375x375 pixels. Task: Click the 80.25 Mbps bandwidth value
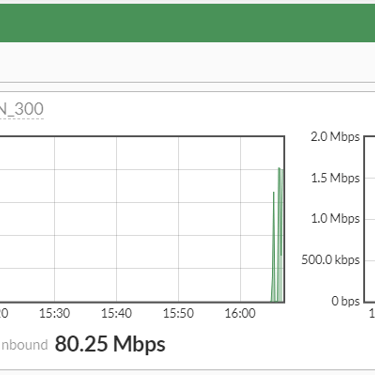point(110,344)
